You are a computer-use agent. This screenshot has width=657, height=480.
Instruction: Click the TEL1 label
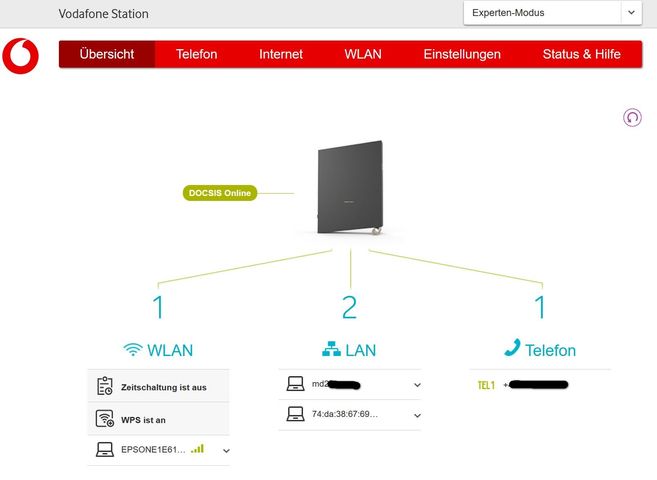click(x=486, y=385)
